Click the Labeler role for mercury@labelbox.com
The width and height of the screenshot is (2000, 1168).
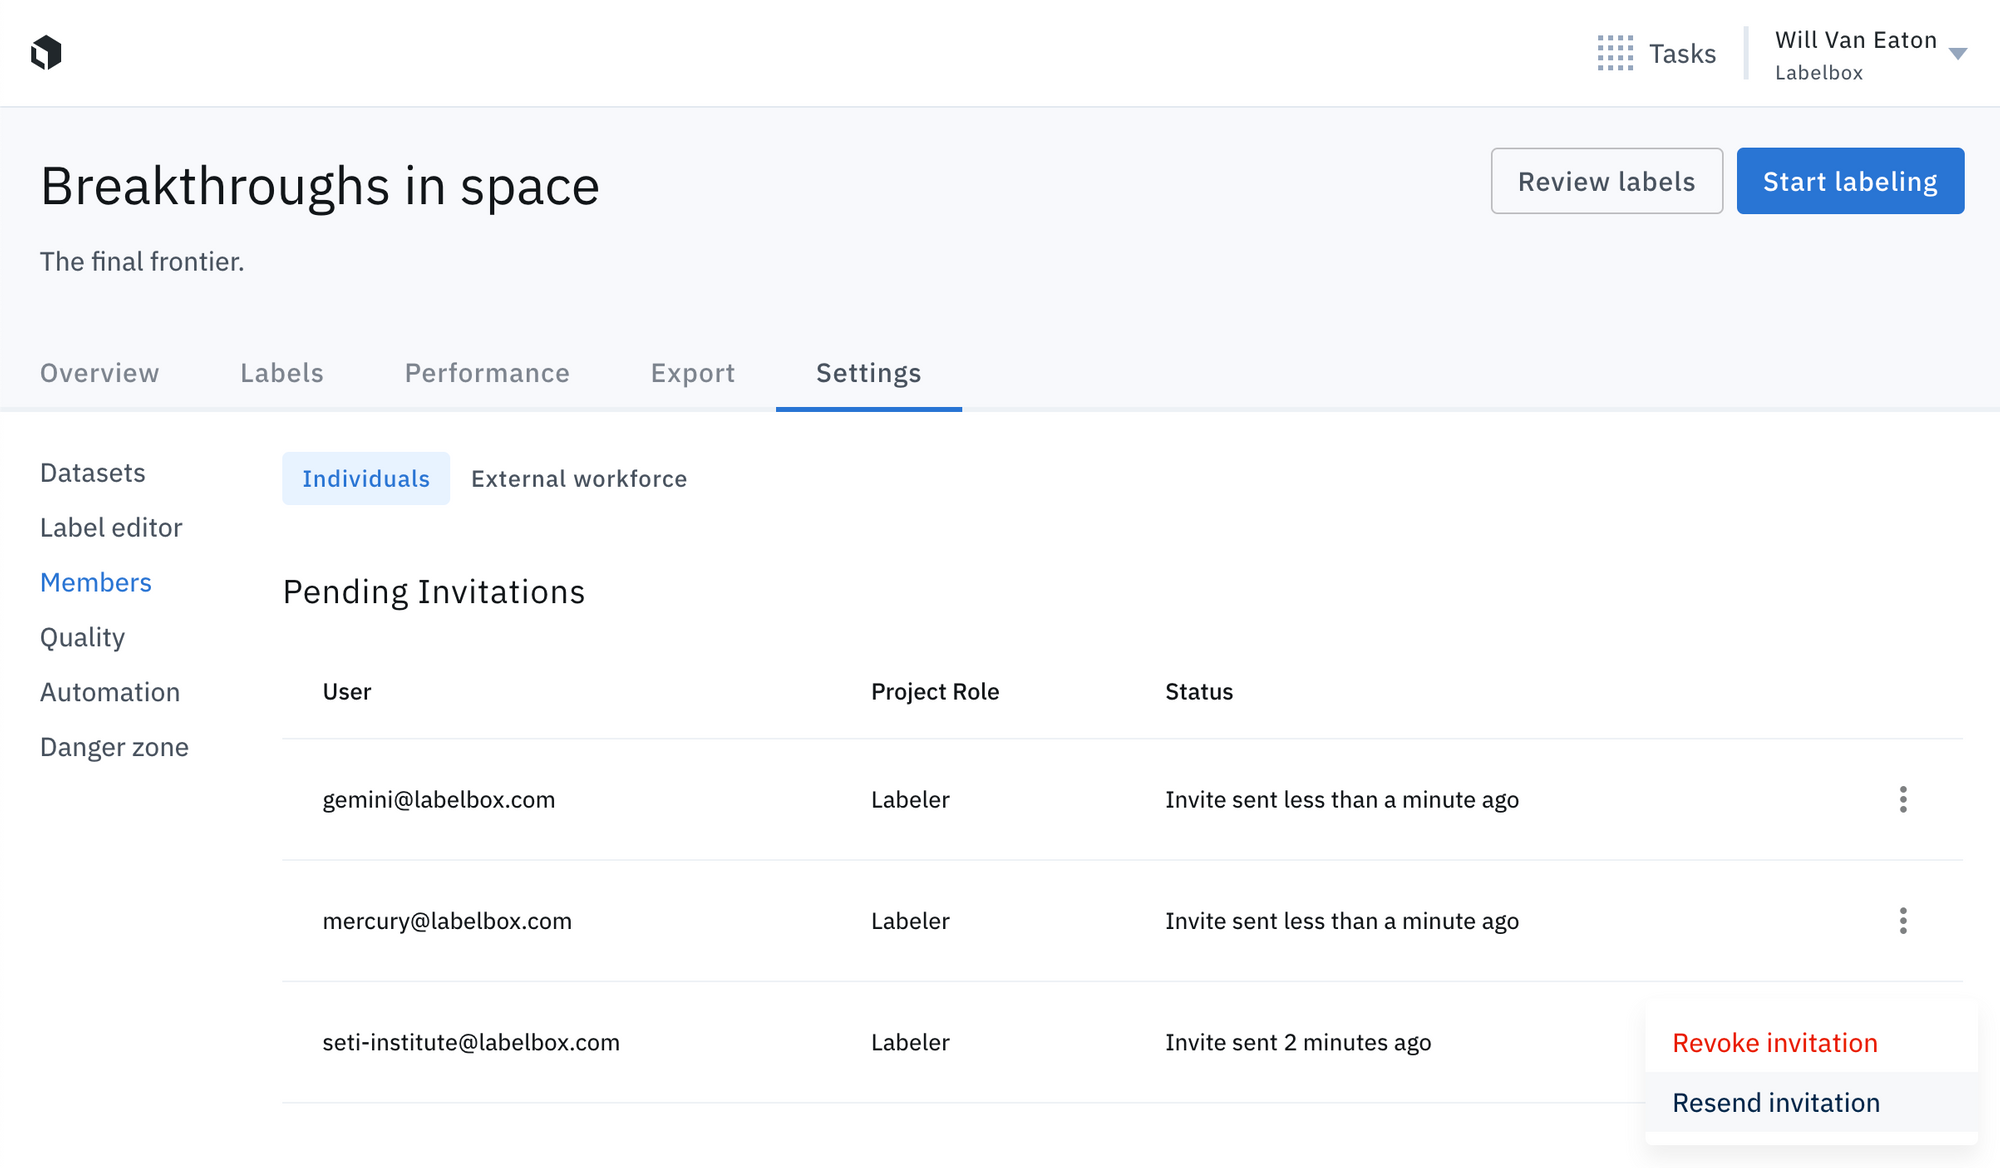(910, 920)
